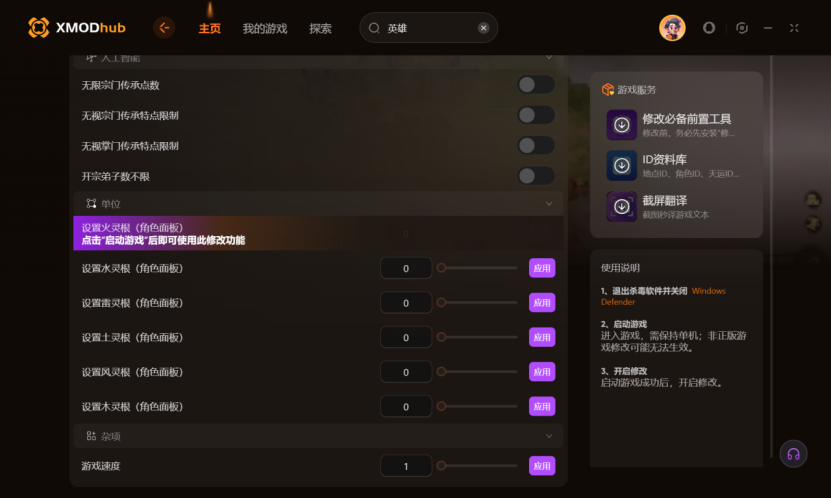Clear the search field with X icon

pyautogui.click(x=483, y=28)
